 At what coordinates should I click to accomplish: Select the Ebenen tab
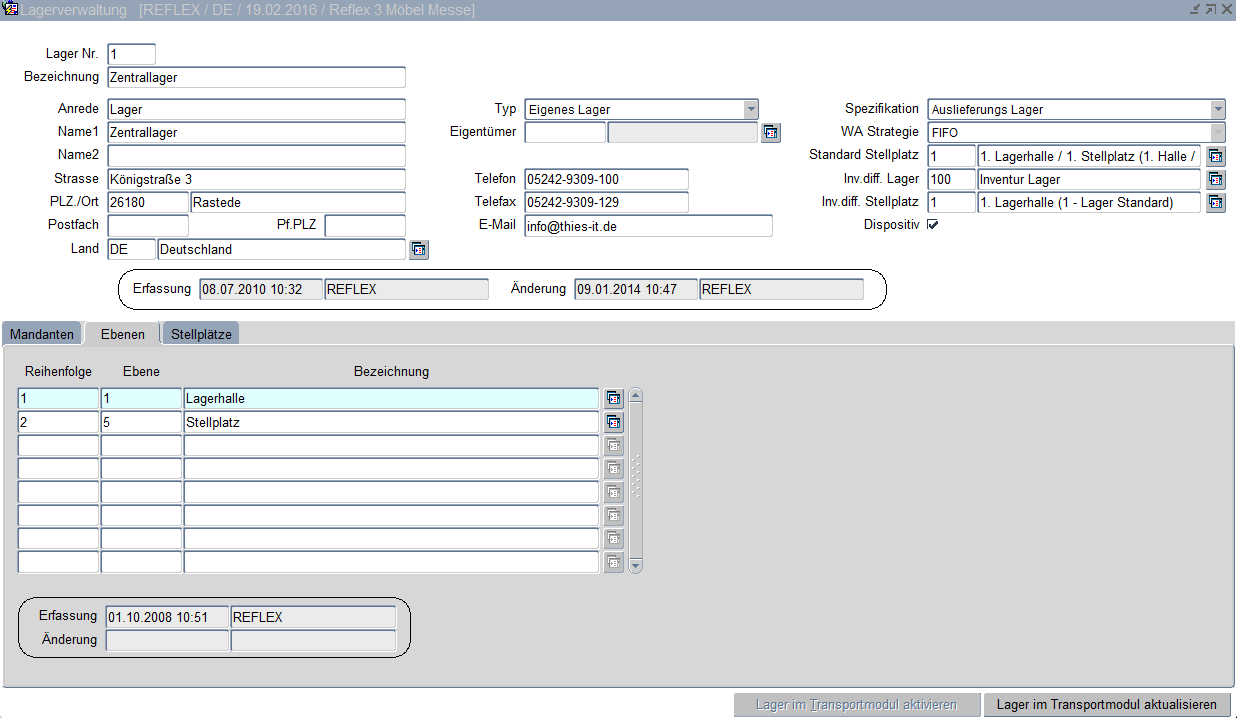pos(123,334)
